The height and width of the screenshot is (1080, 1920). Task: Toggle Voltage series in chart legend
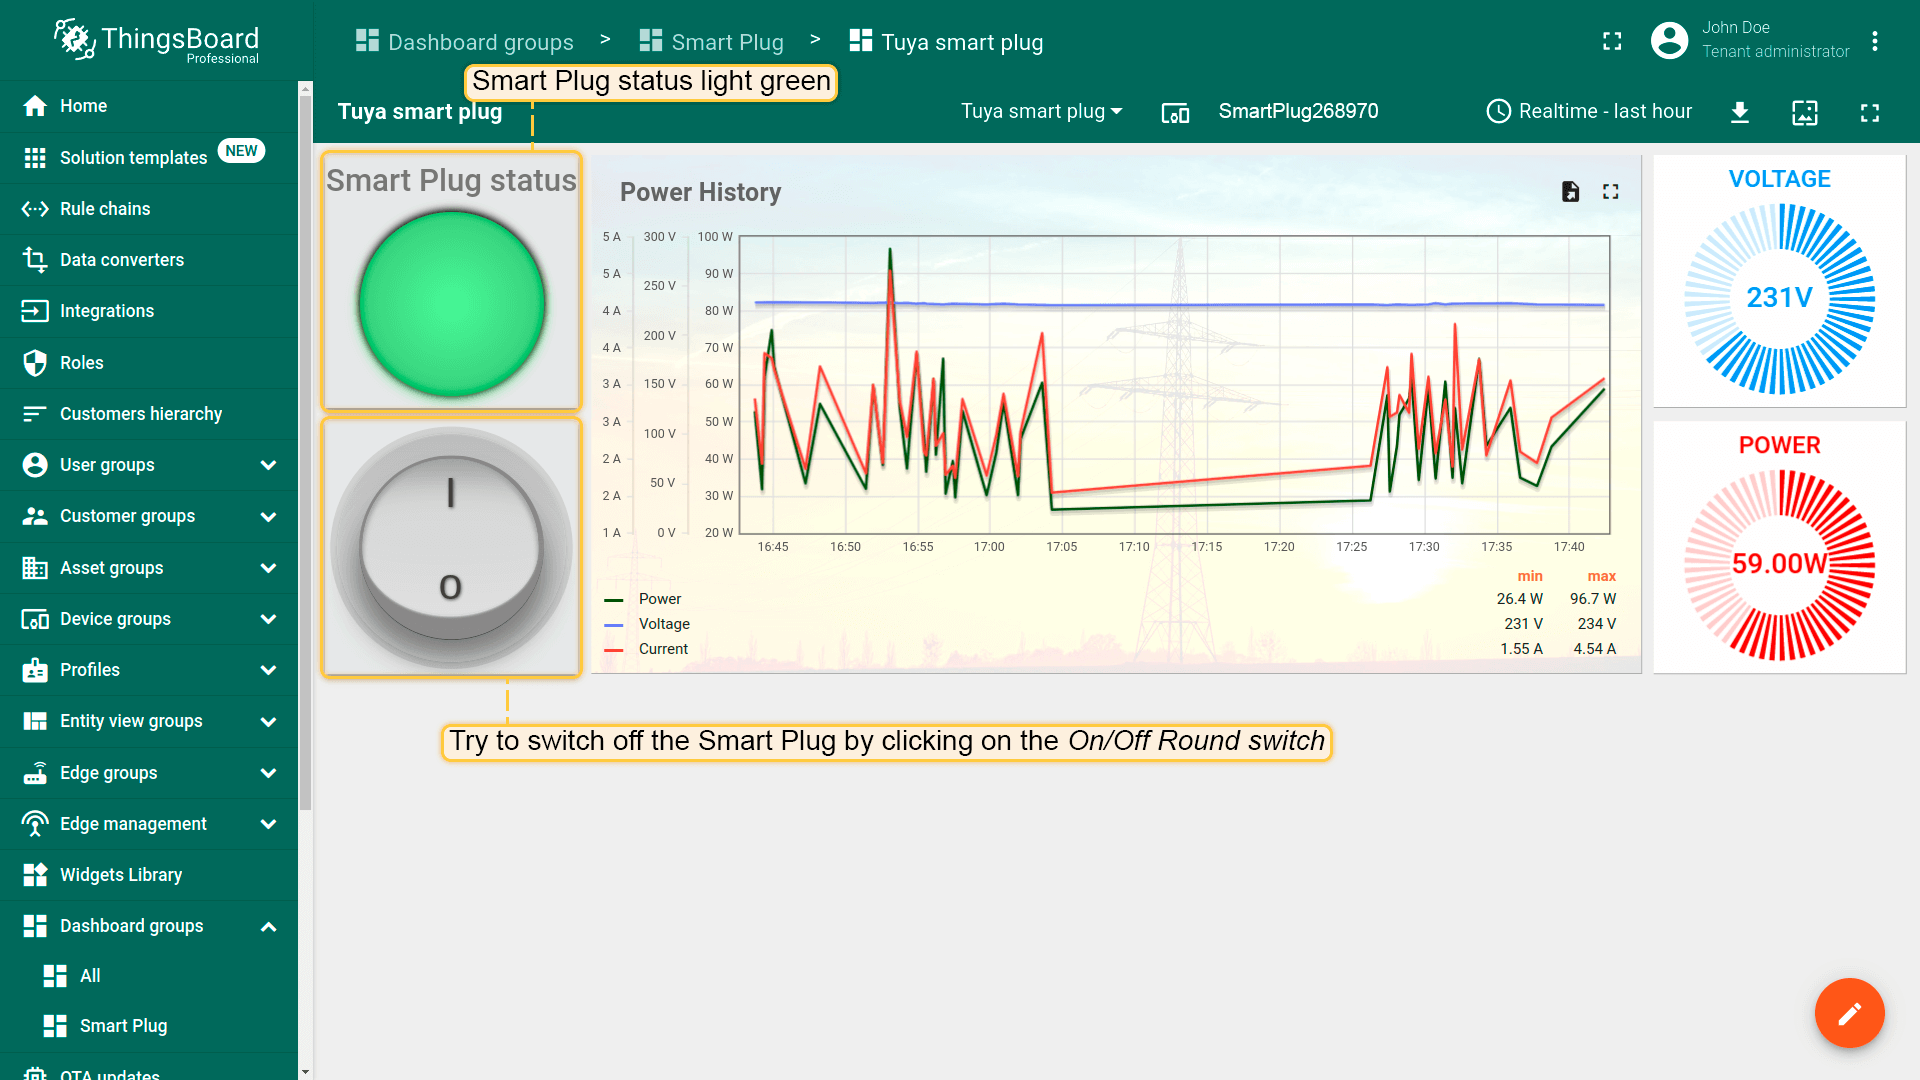click(x=663, y=624)
